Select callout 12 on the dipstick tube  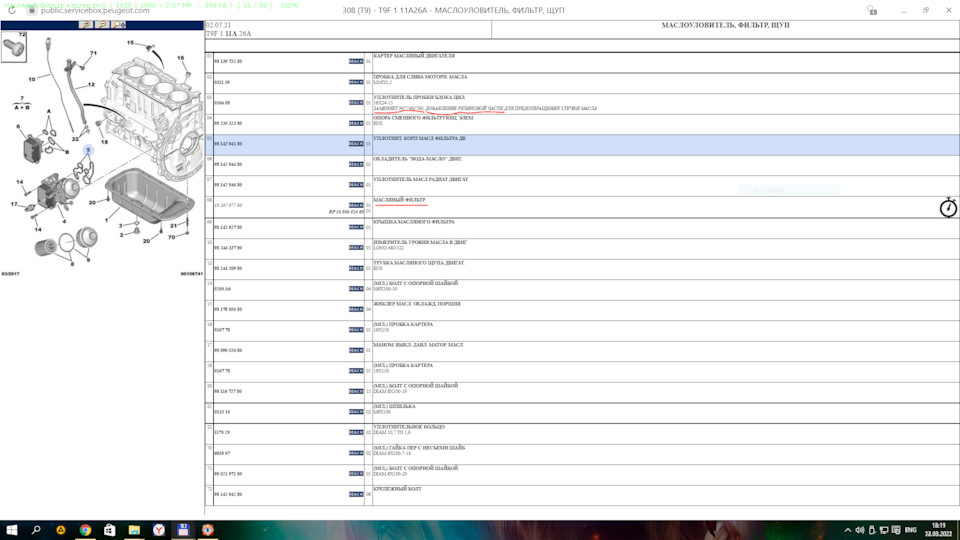coord(91,84)
